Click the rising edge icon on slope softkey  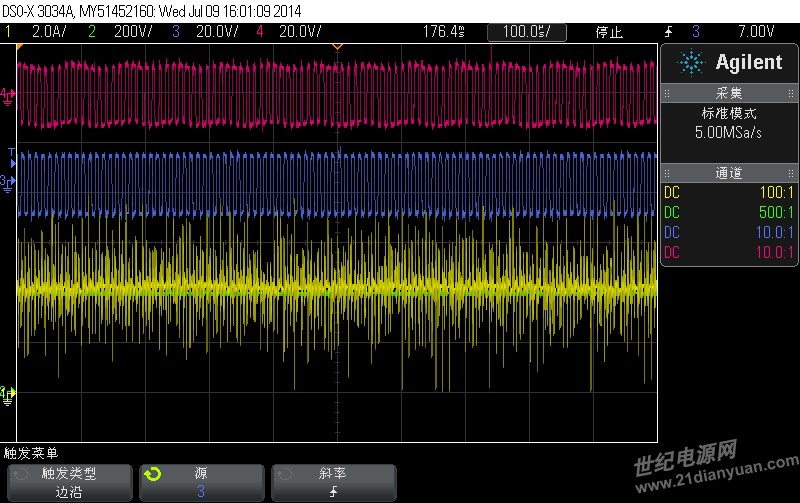tap(333, 492)
